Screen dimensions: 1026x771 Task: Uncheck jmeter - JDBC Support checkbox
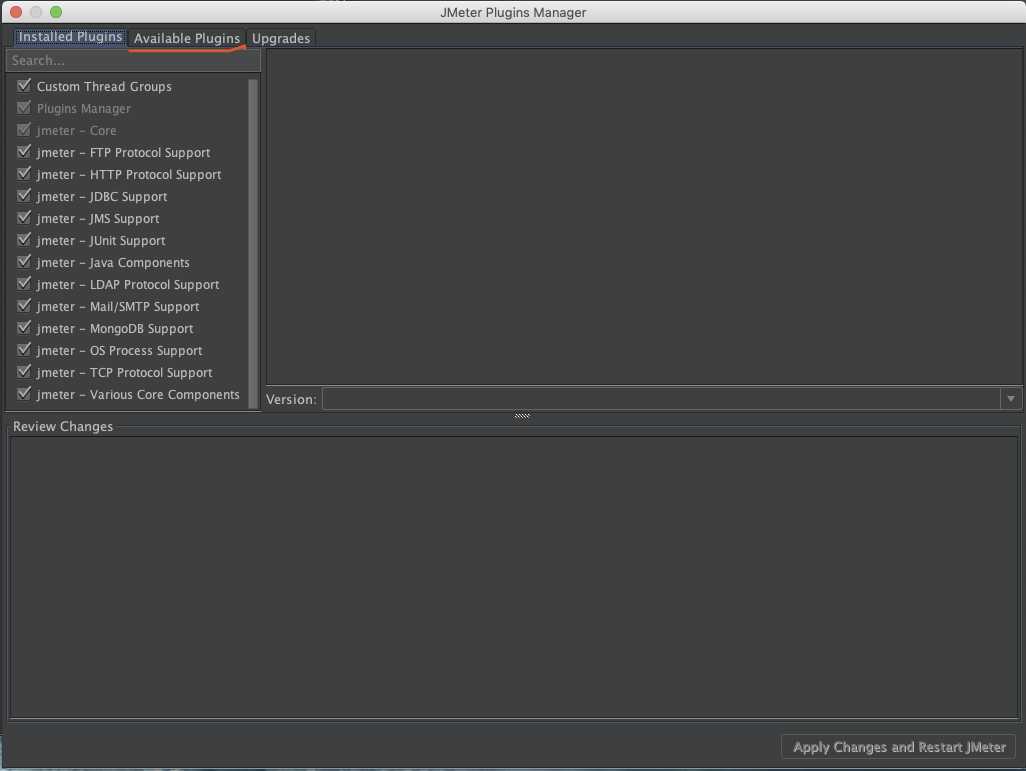(24, 196)
